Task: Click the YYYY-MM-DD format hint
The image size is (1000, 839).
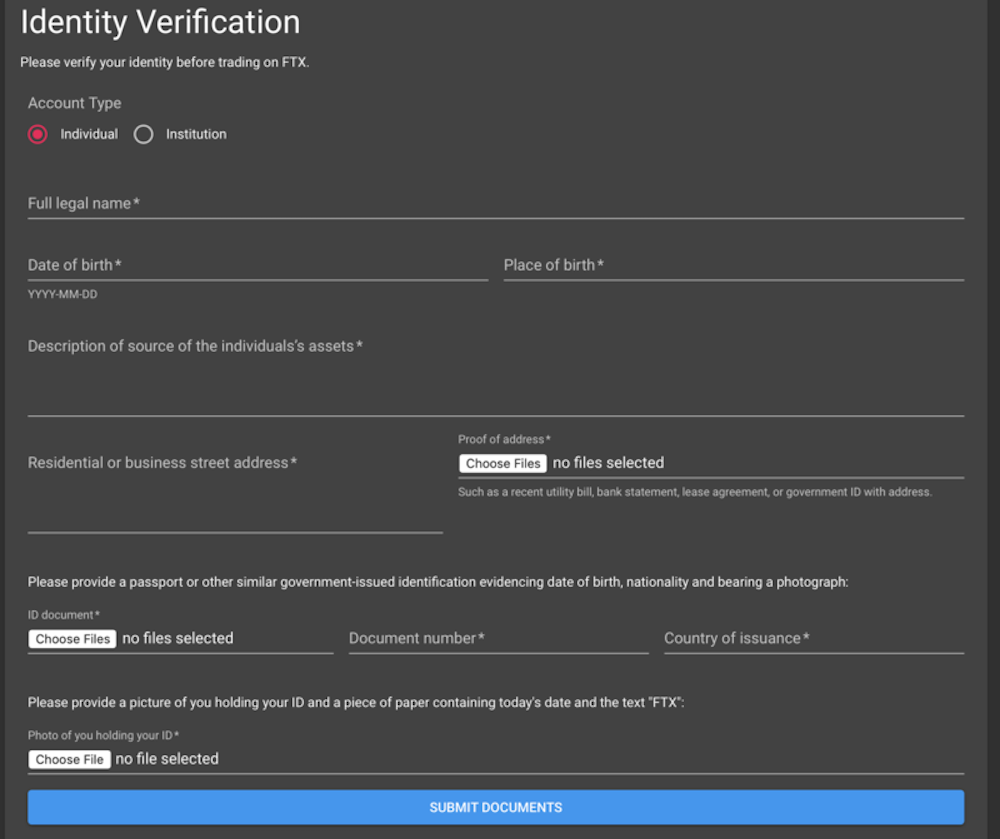Action: click(x=62, y=295)
